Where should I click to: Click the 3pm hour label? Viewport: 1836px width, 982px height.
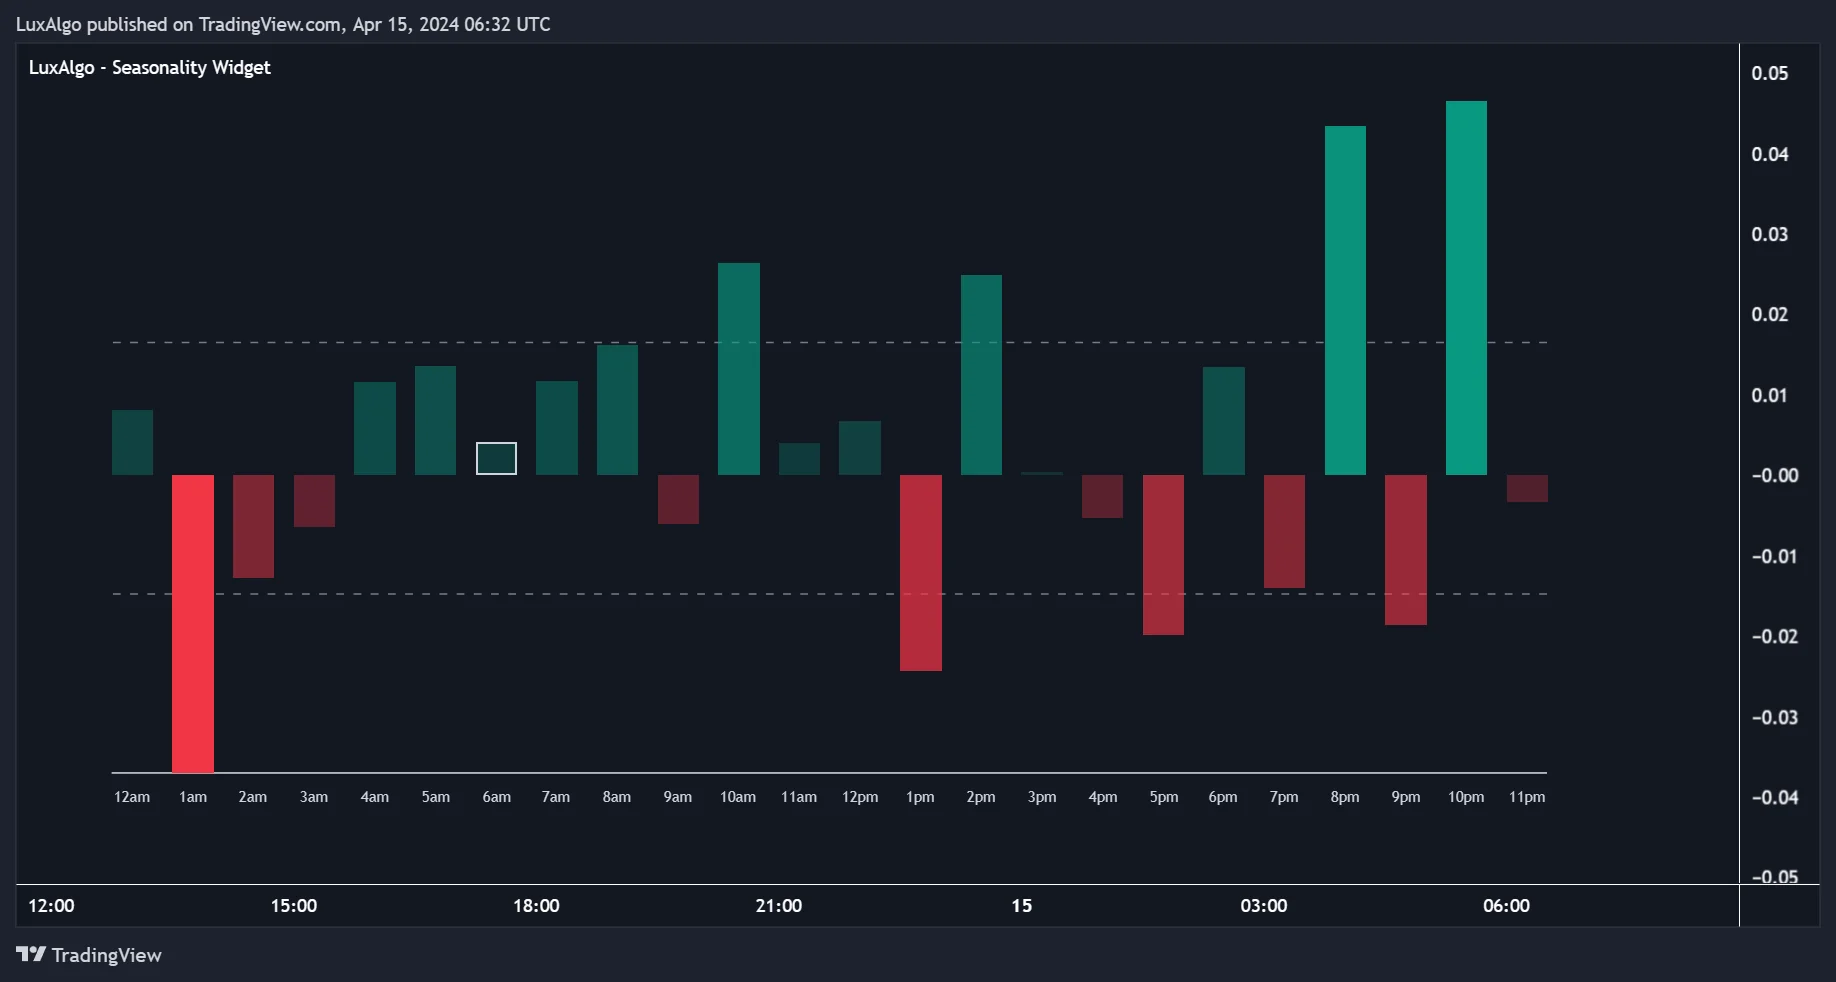[x=1042, y=797]
